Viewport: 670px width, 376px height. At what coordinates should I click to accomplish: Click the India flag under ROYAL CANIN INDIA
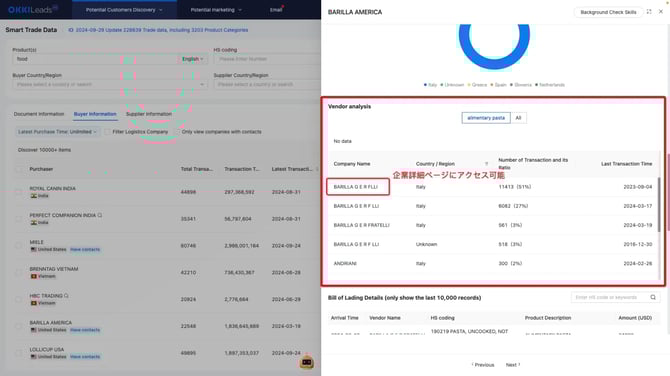(33, 196)
